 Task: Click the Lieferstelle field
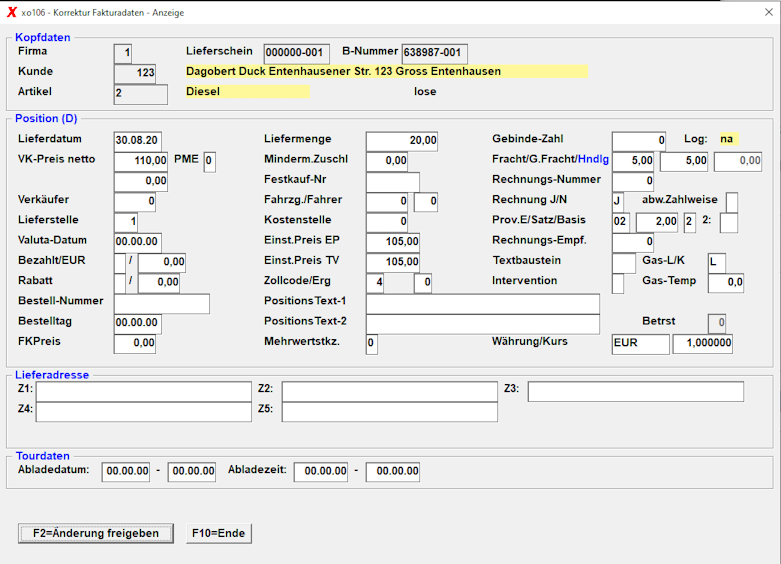click(126, 222)
